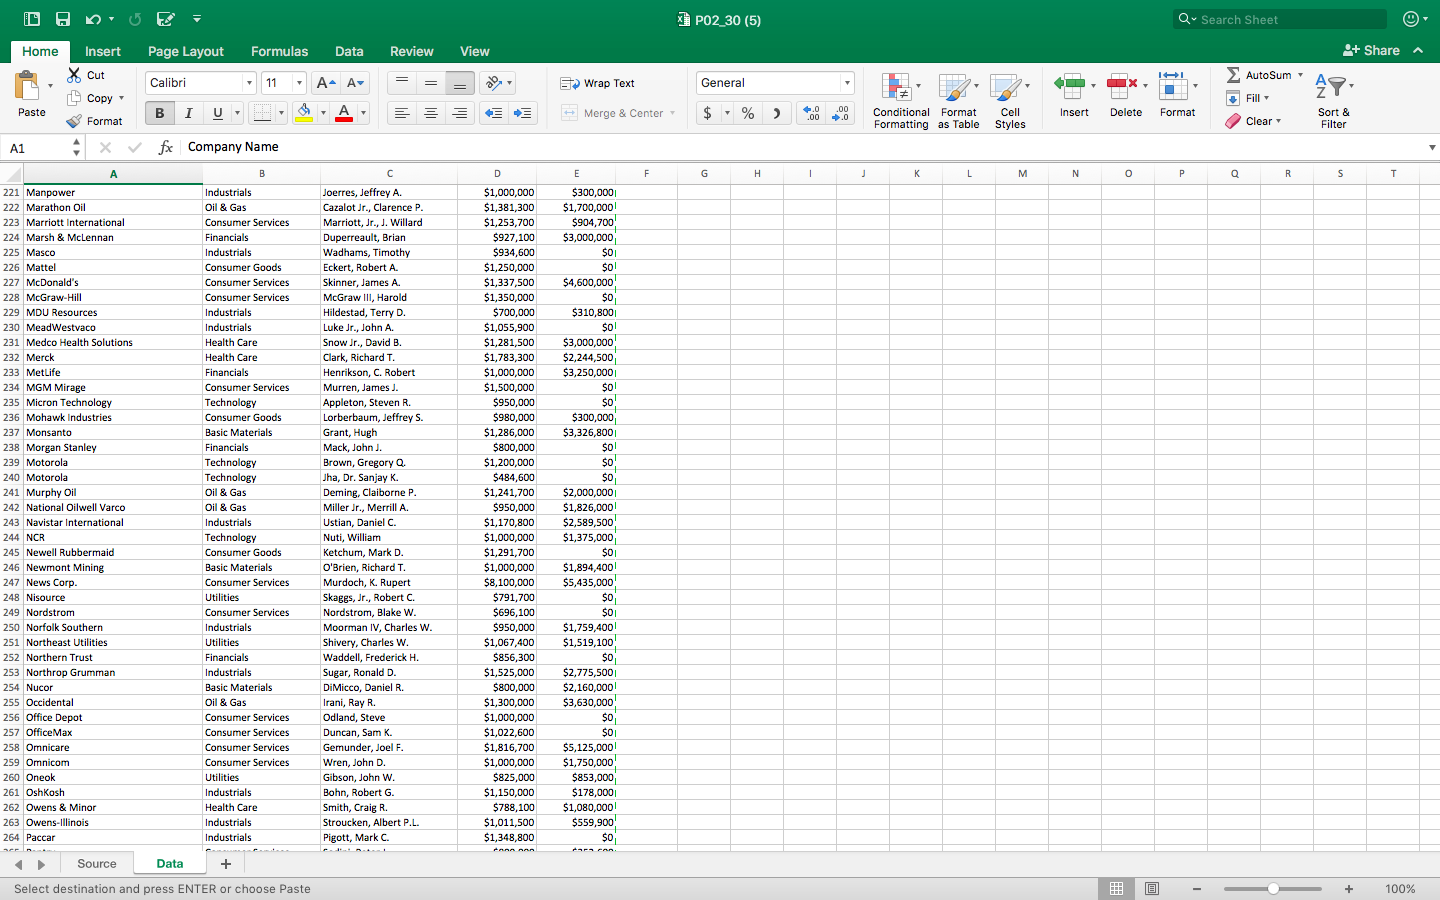This screenshot has width=1440, height=900.
Task: Click the increase indent icon
Action: [x=523, y=113]
